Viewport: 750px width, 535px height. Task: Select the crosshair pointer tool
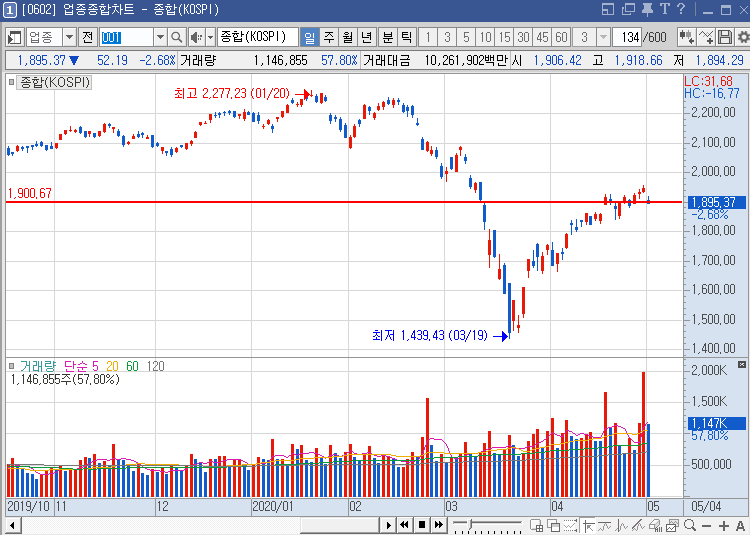(x=588, y=525)
